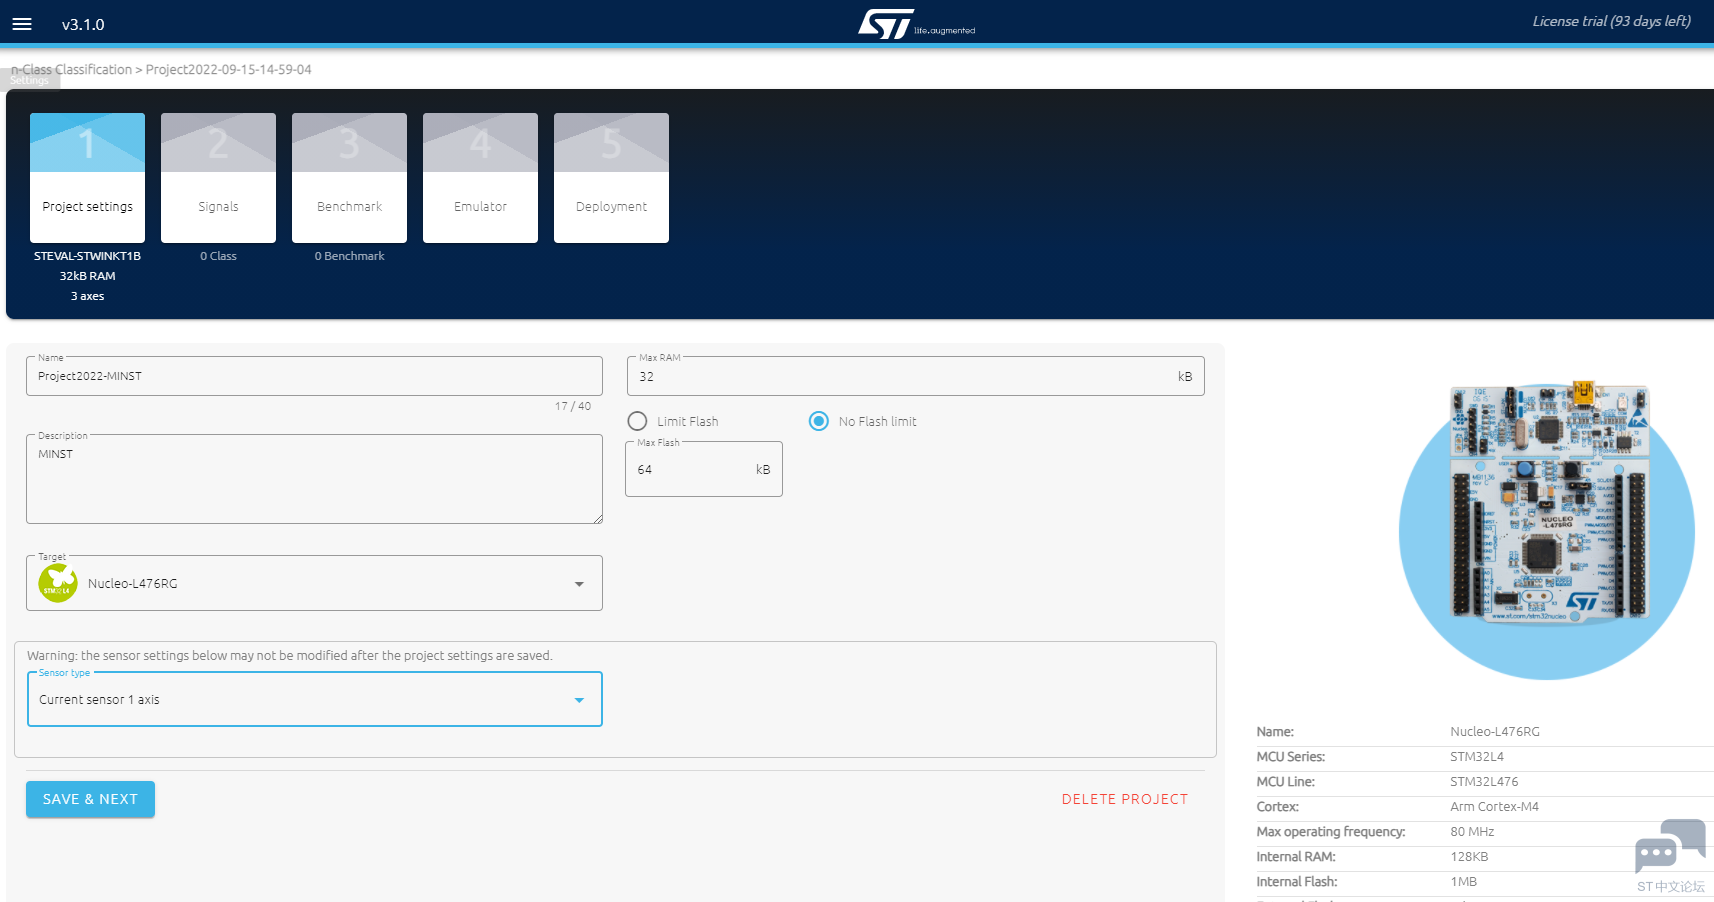Go to step 4 Emulator

coord(480,178)
